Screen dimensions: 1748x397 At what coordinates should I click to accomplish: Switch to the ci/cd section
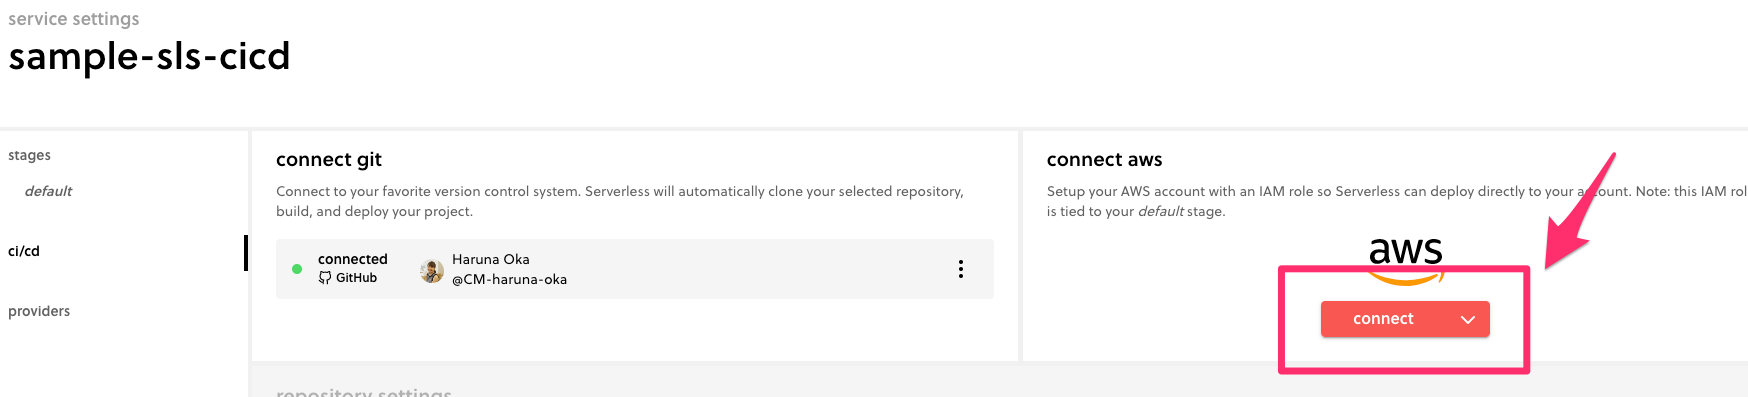click(24, 251)
